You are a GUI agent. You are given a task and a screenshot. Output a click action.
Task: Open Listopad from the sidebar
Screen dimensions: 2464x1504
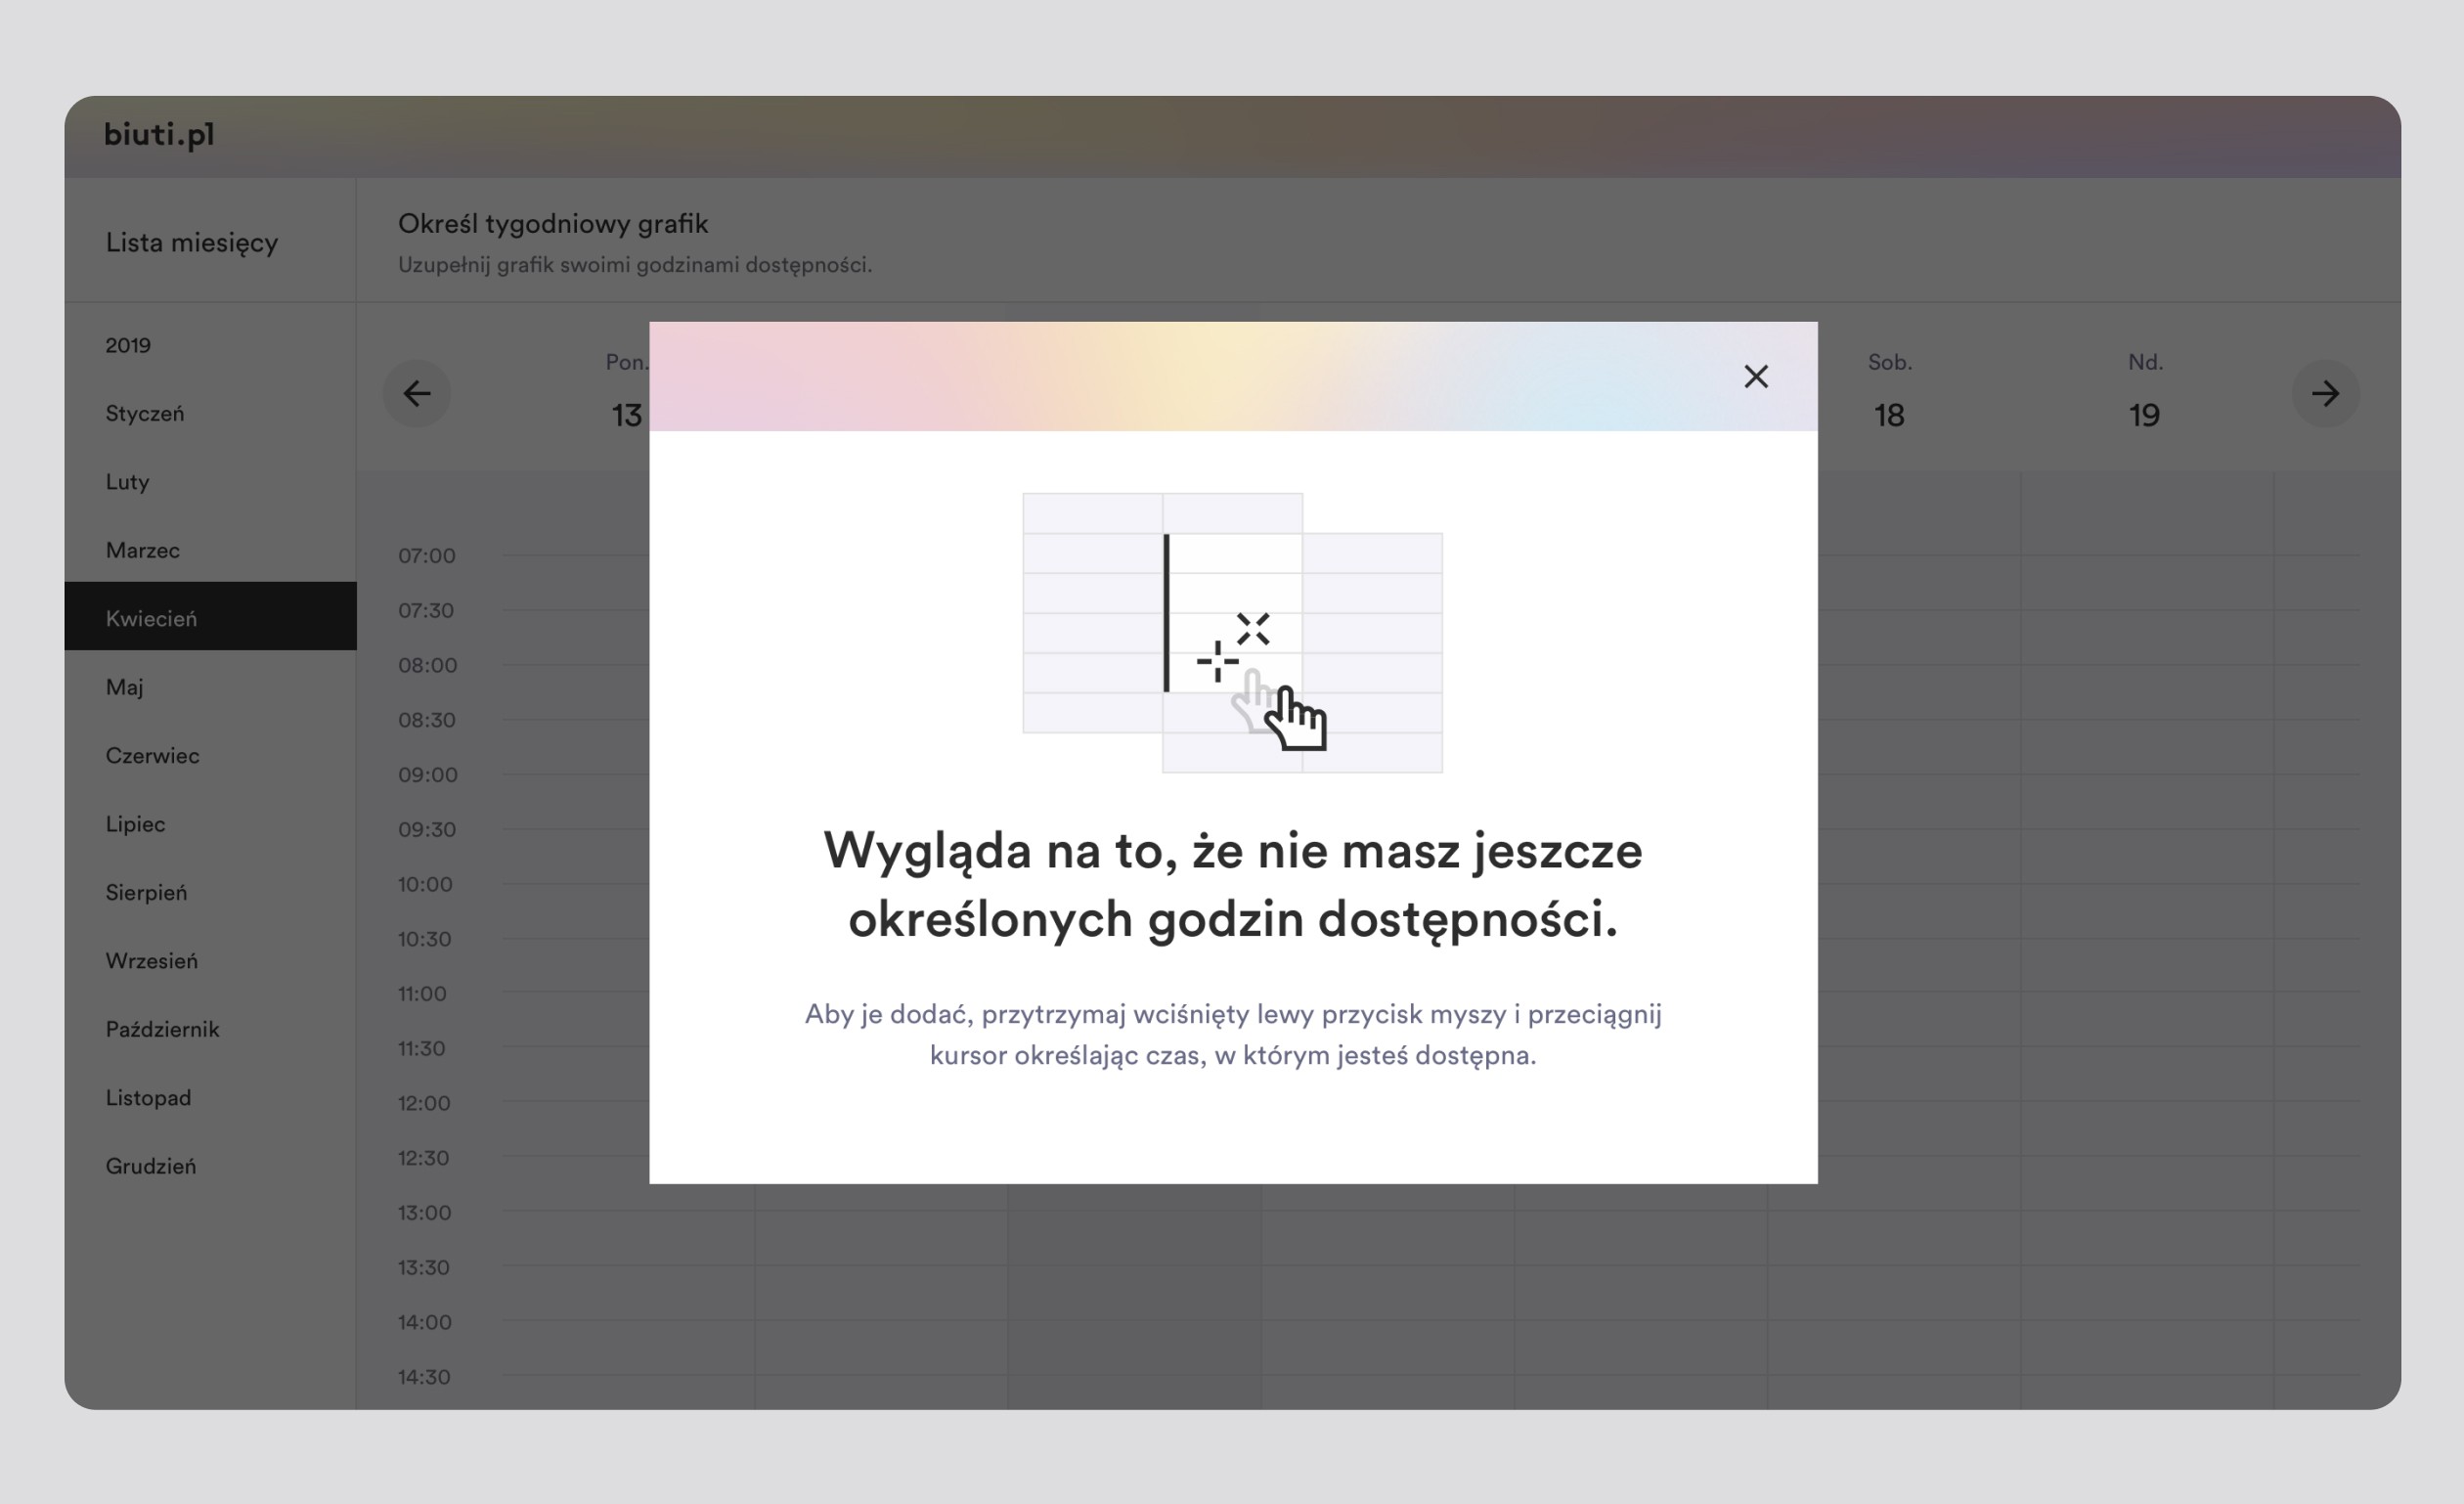149,1098
